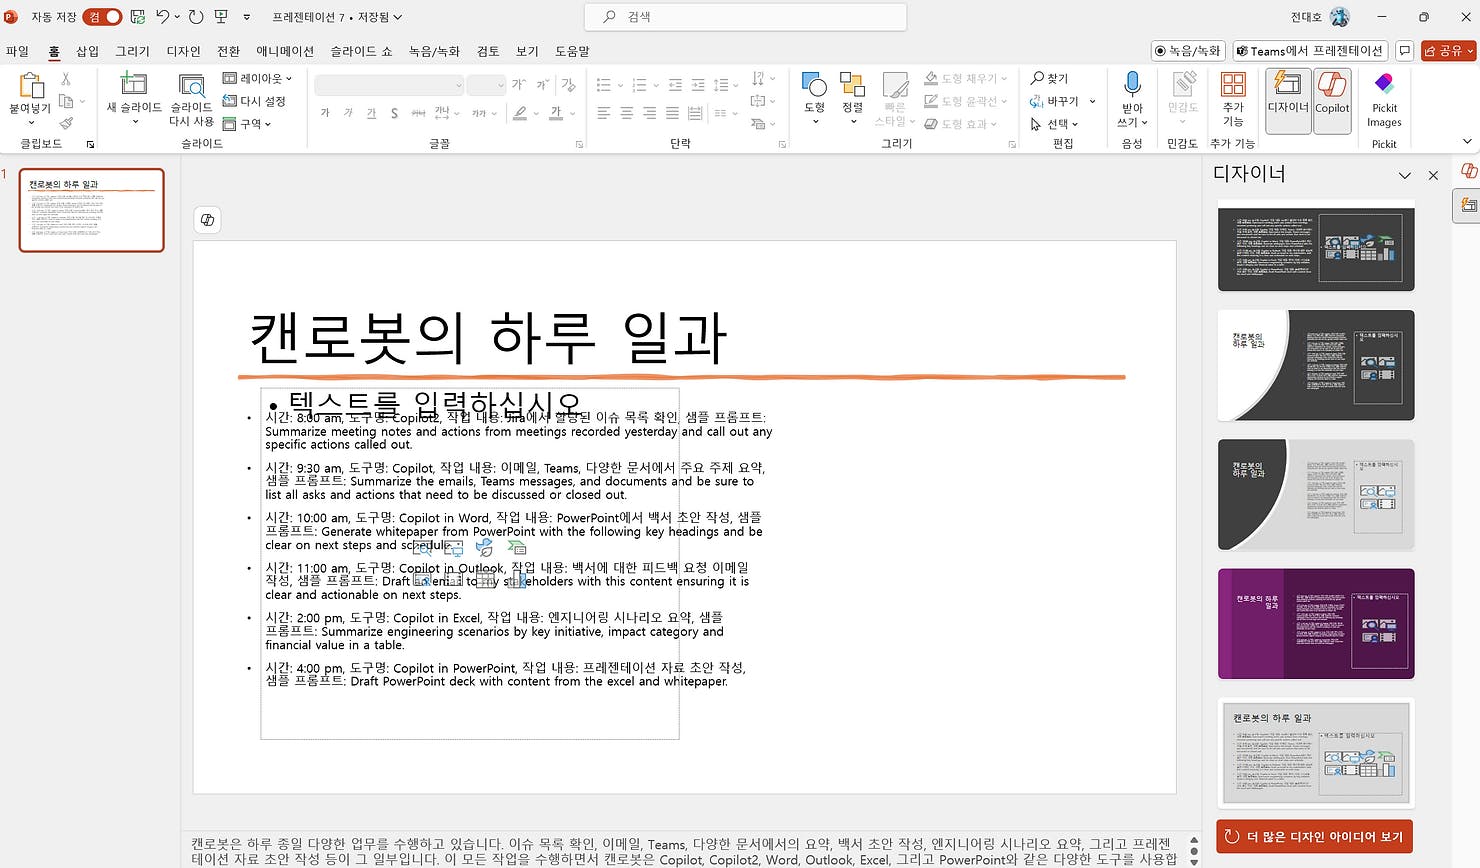This screenshot has width=1480, height=868.
Task: Launch the 디자이너 (Designer) tool
Action: point(1287,100)
